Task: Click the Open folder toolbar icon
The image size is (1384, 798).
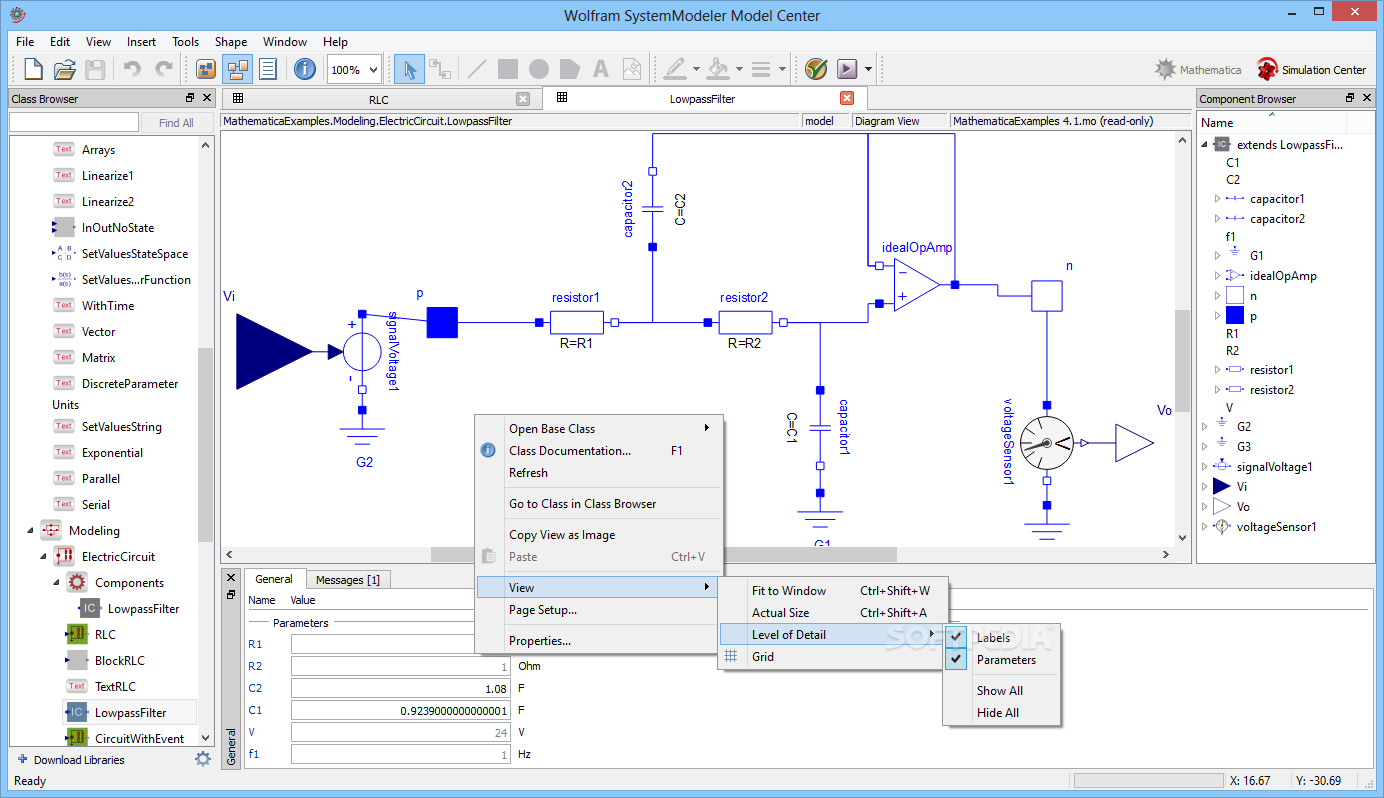Action: click(x=65, y=69)
